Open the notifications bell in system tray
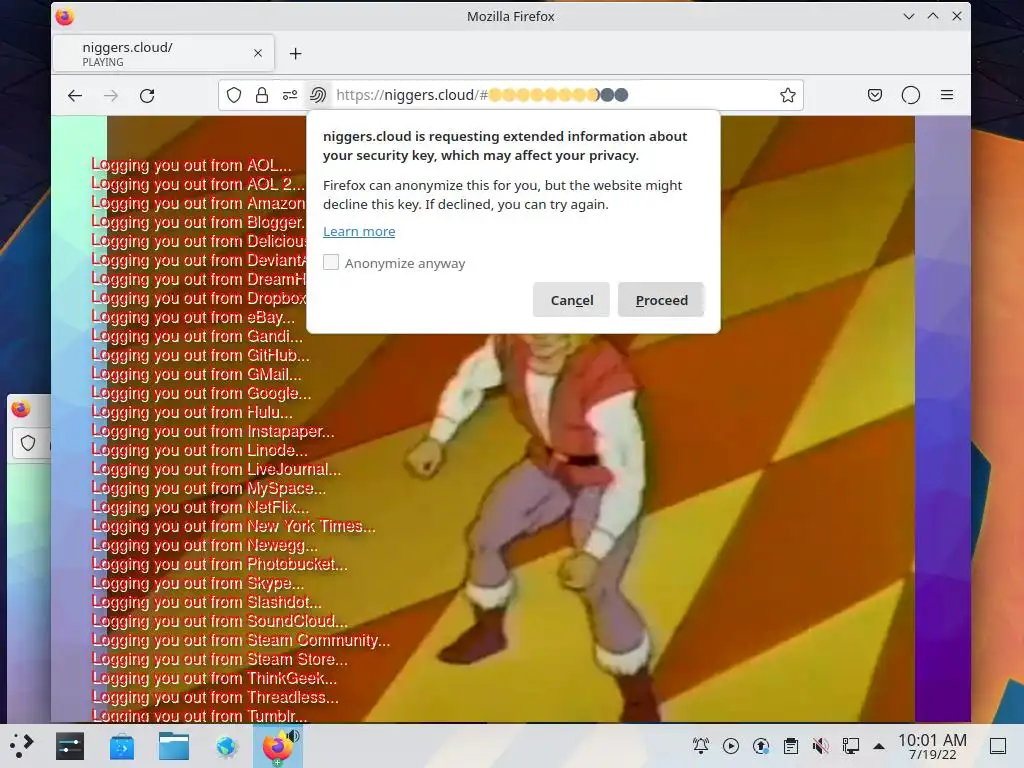 click(701, 746)
